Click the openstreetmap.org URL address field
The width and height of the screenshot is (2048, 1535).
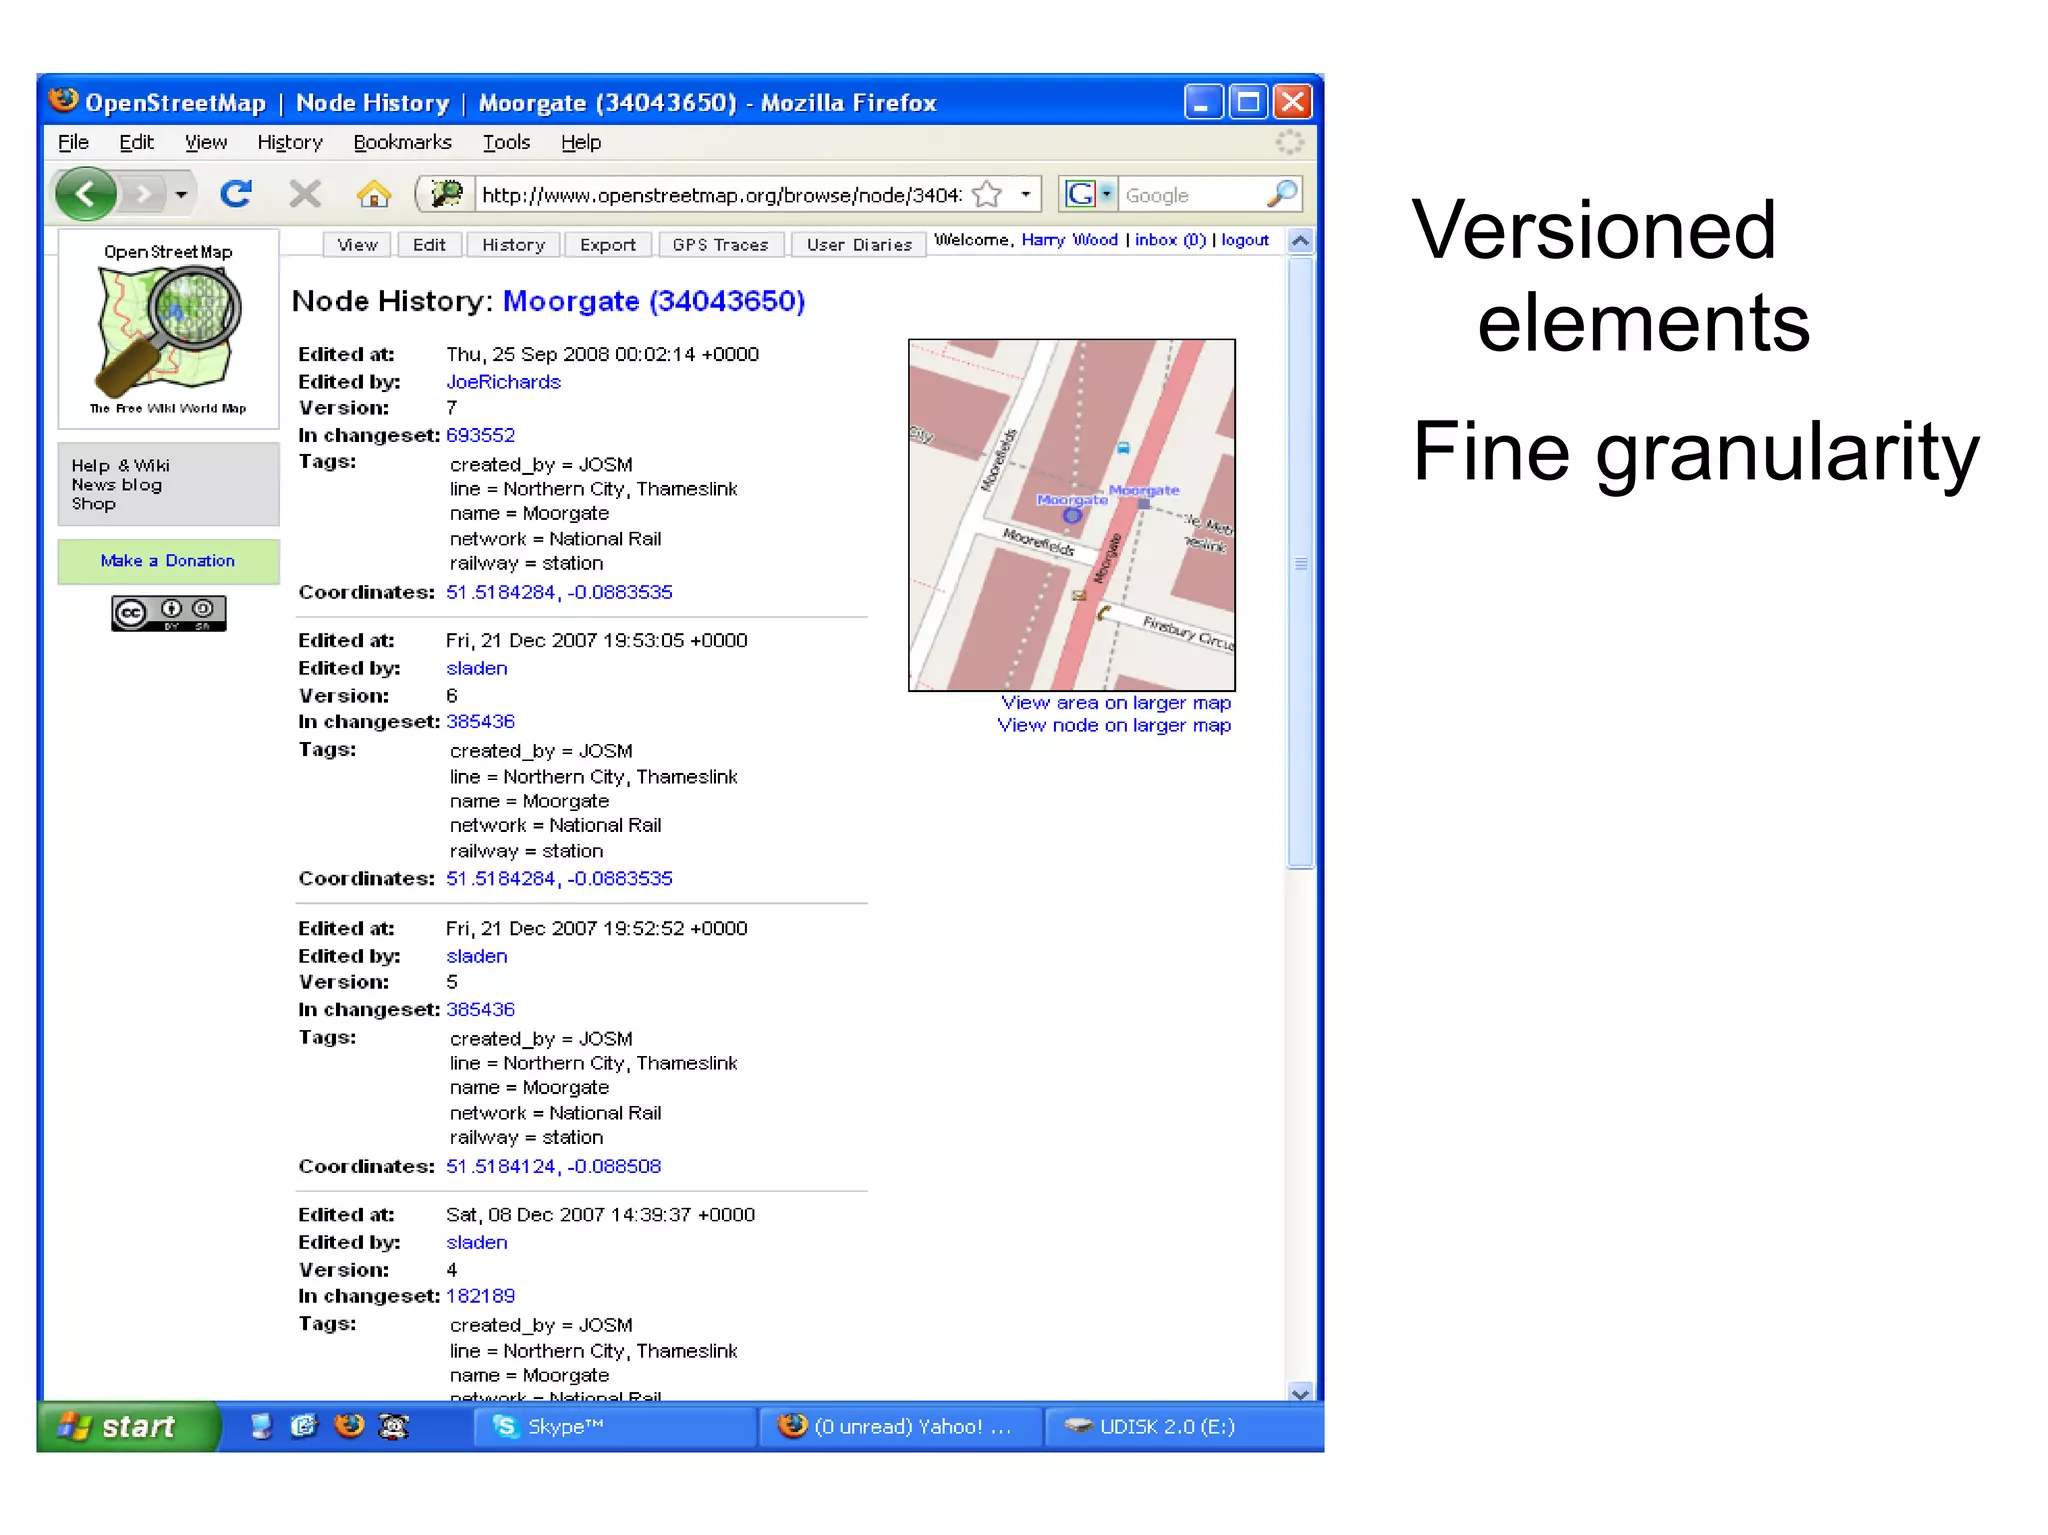click(x=721, y=194)
